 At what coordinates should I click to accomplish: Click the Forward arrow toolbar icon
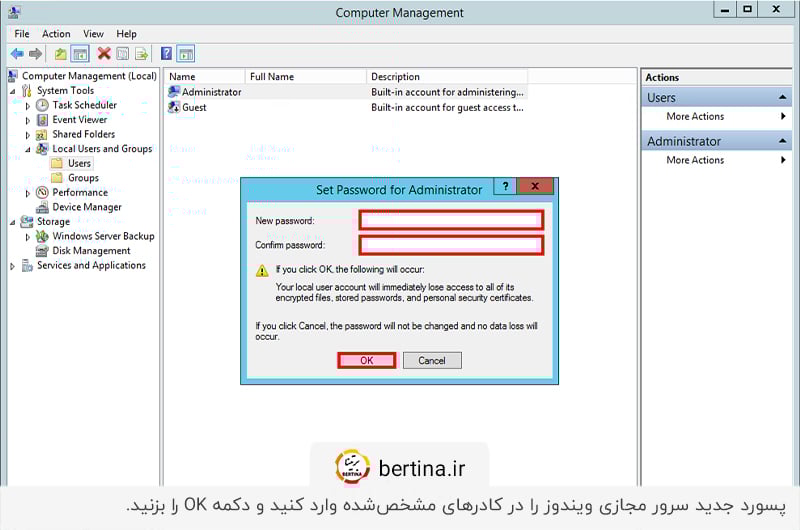coord(35,54)
